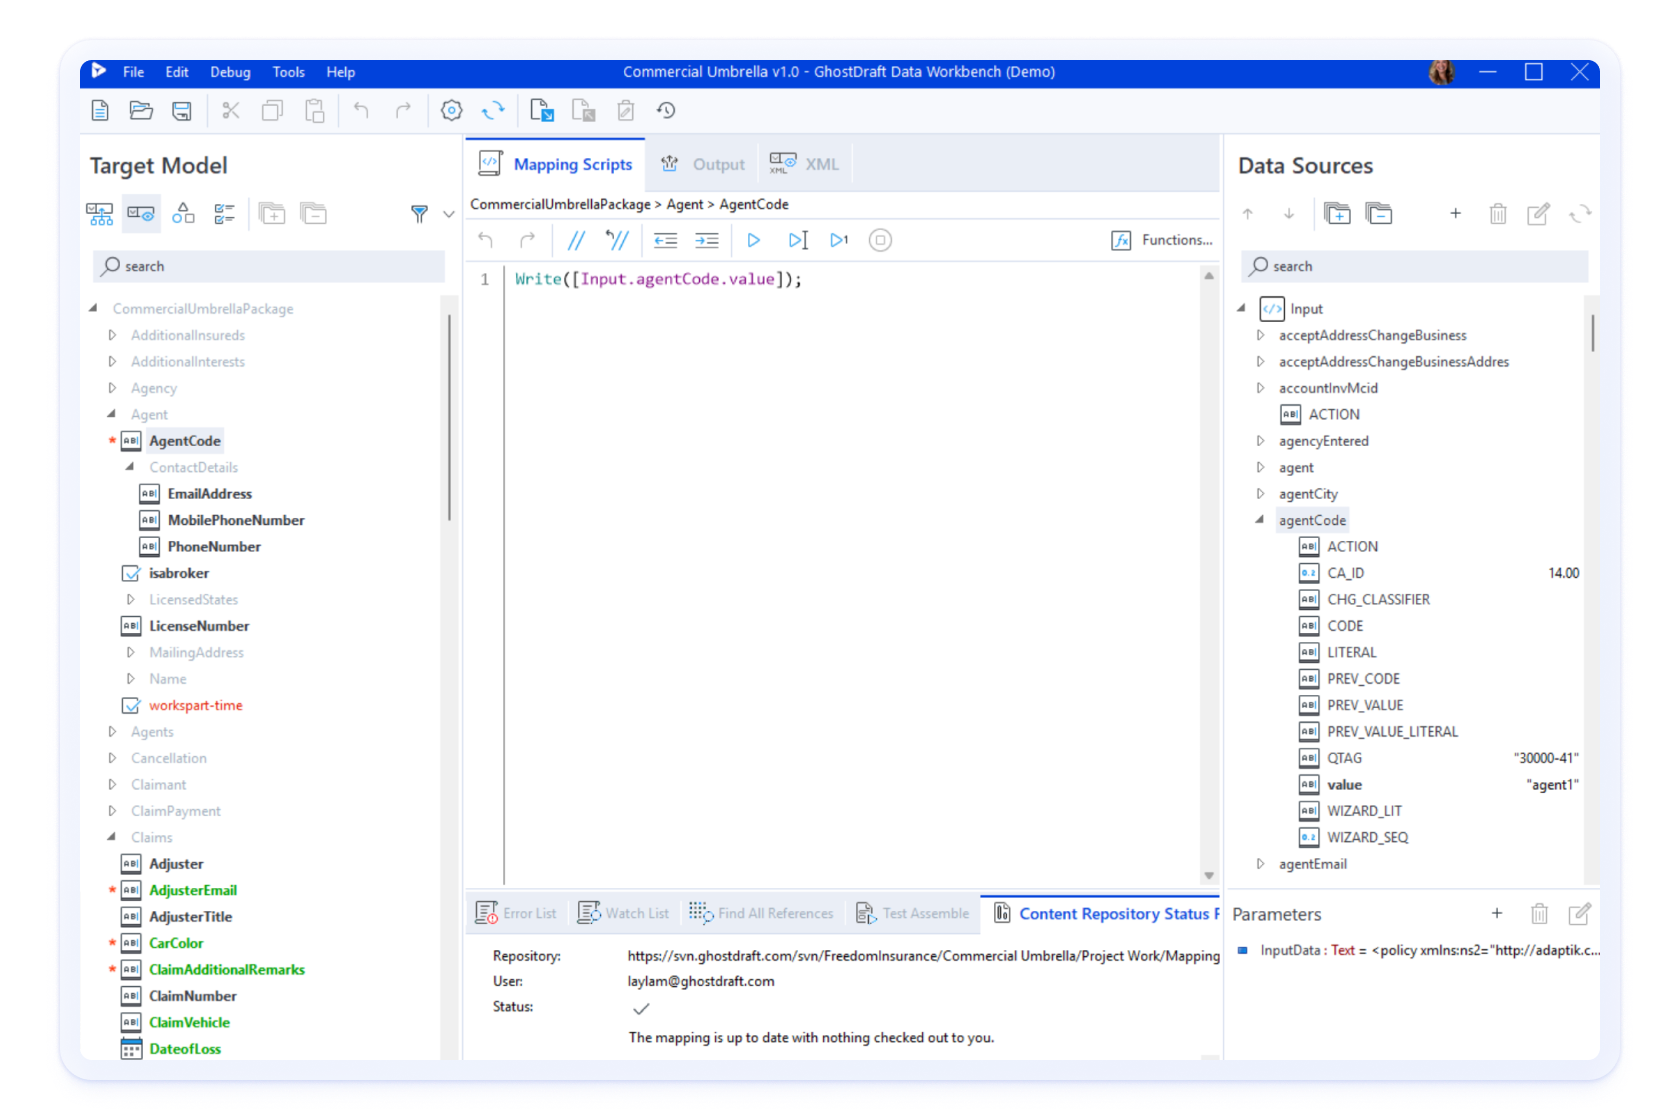The width and height of the screenshot is (1680, 1120).
Task: Open the Debug menu
Action: point(230,72)
